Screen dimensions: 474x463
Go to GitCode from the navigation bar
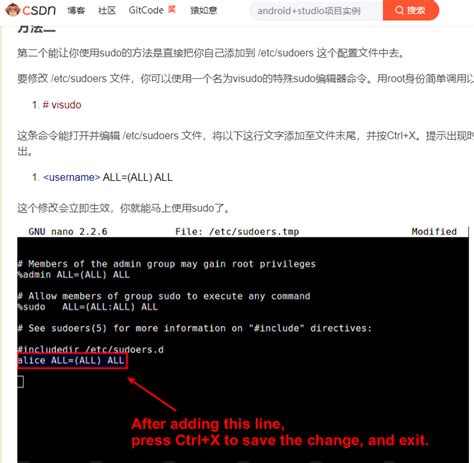146,10
